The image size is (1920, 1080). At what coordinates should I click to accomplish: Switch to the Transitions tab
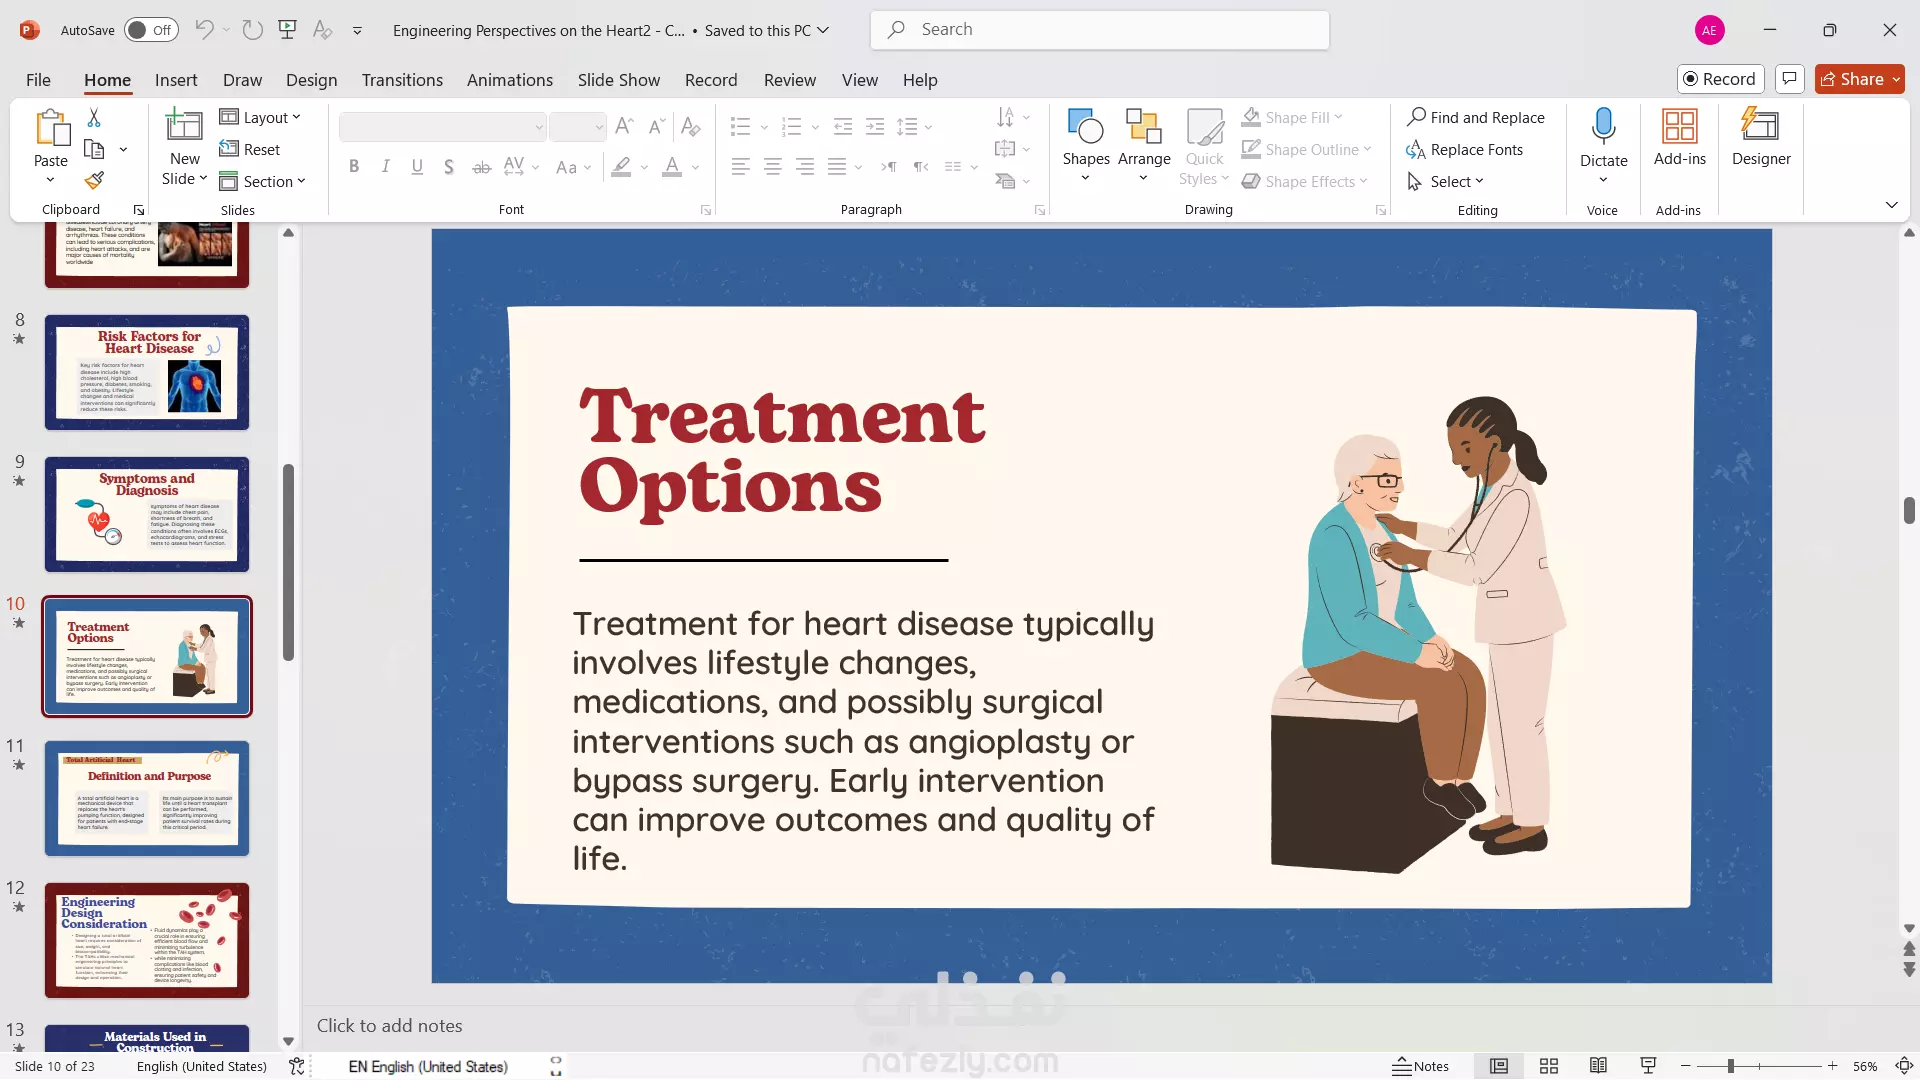(x=402, y=80)
